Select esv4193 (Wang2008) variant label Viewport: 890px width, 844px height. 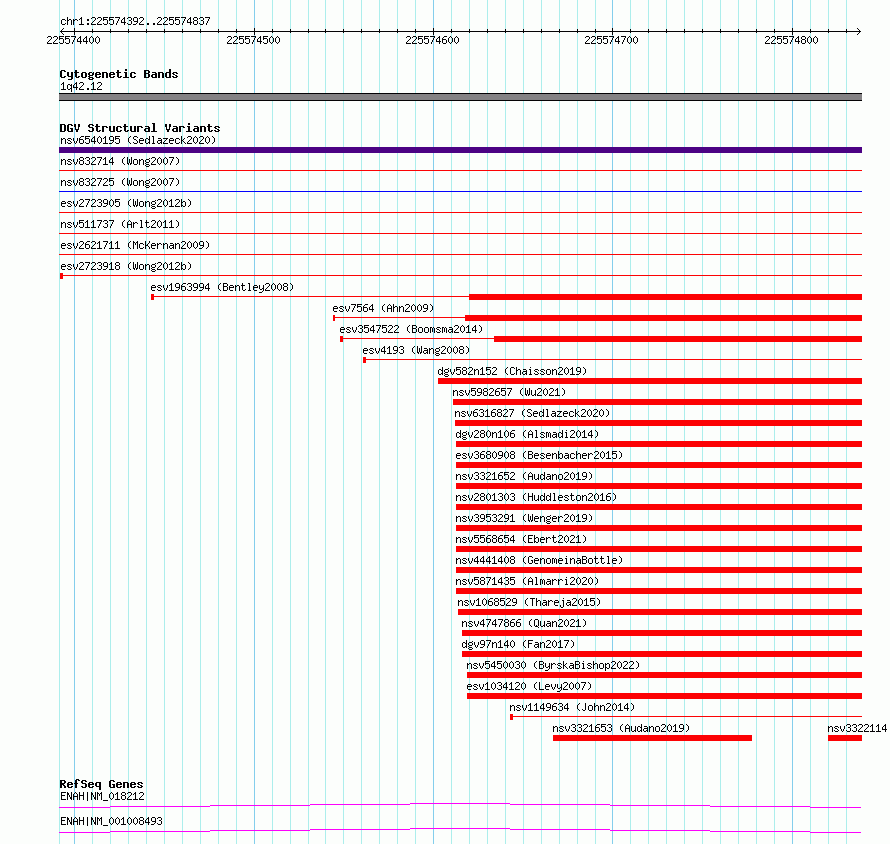[416, 350]
